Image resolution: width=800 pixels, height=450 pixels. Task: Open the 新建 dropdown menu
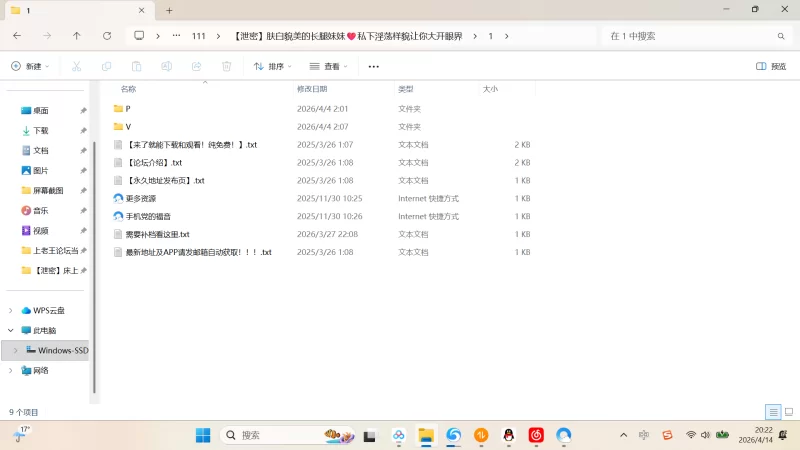[x=30, y=66]
